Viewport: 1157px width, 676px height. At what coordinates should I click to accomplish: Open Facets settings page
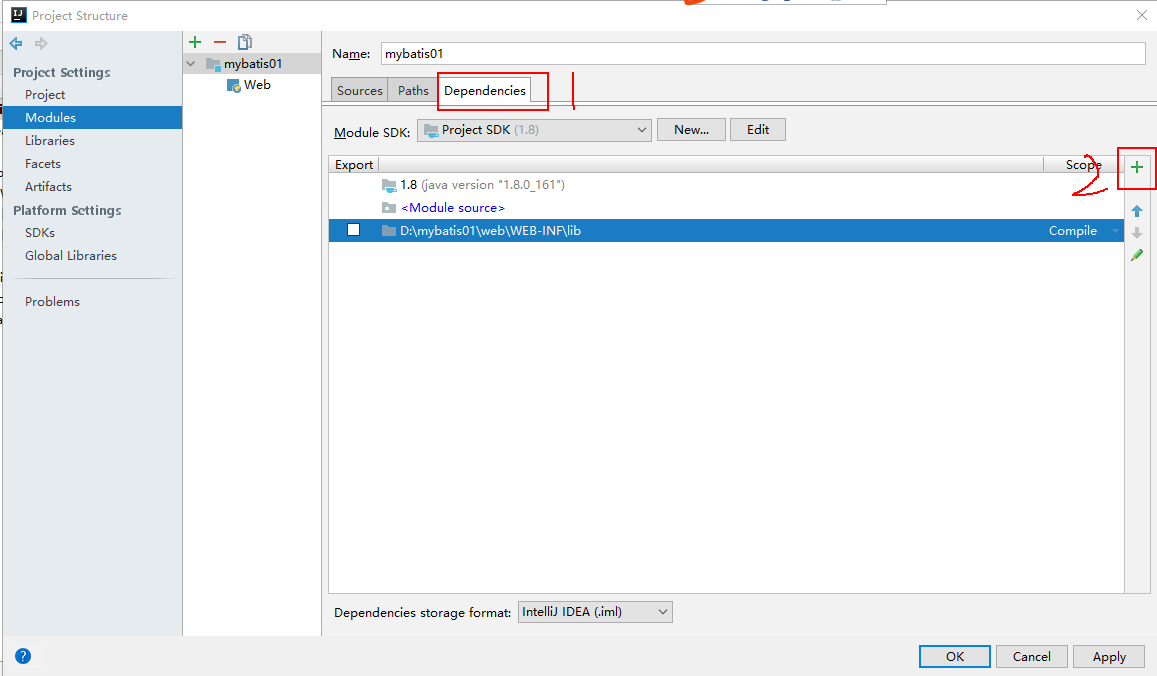(43, 164)
